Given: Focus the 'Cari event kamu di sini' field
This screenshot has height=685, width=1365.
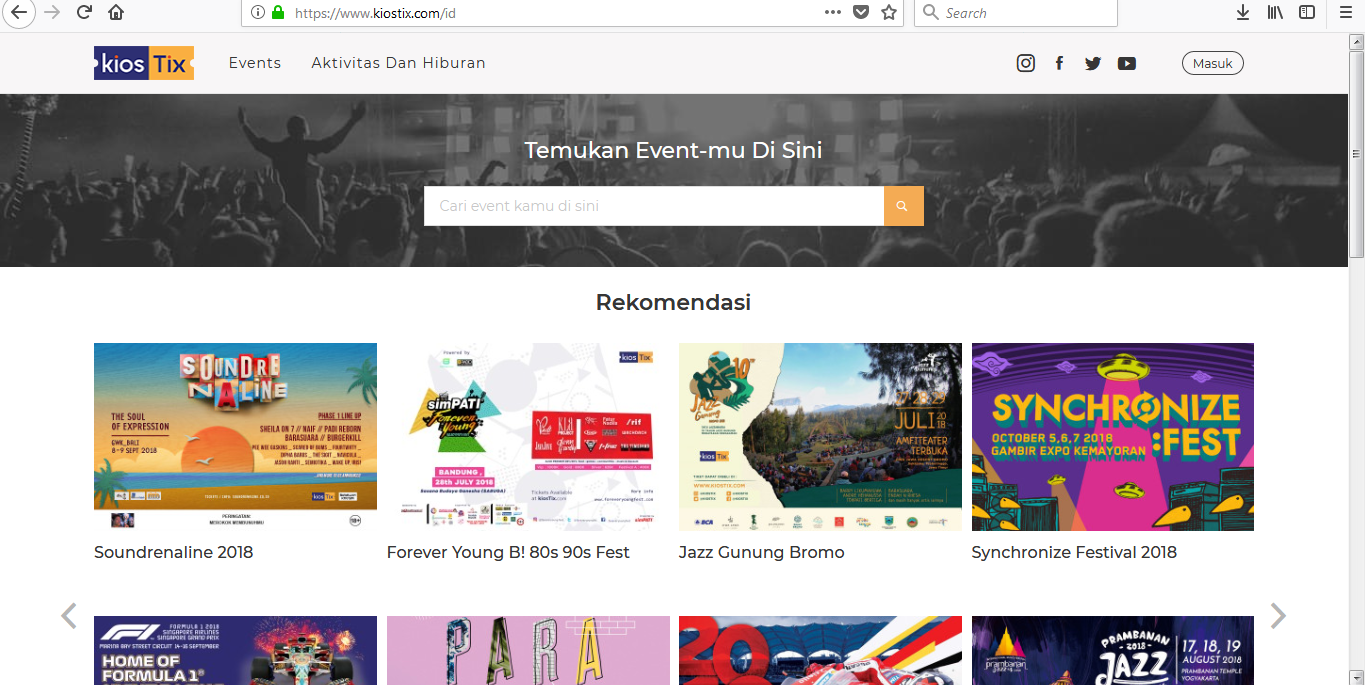Looking at the screenshot, I should click(x=653, y=206).
